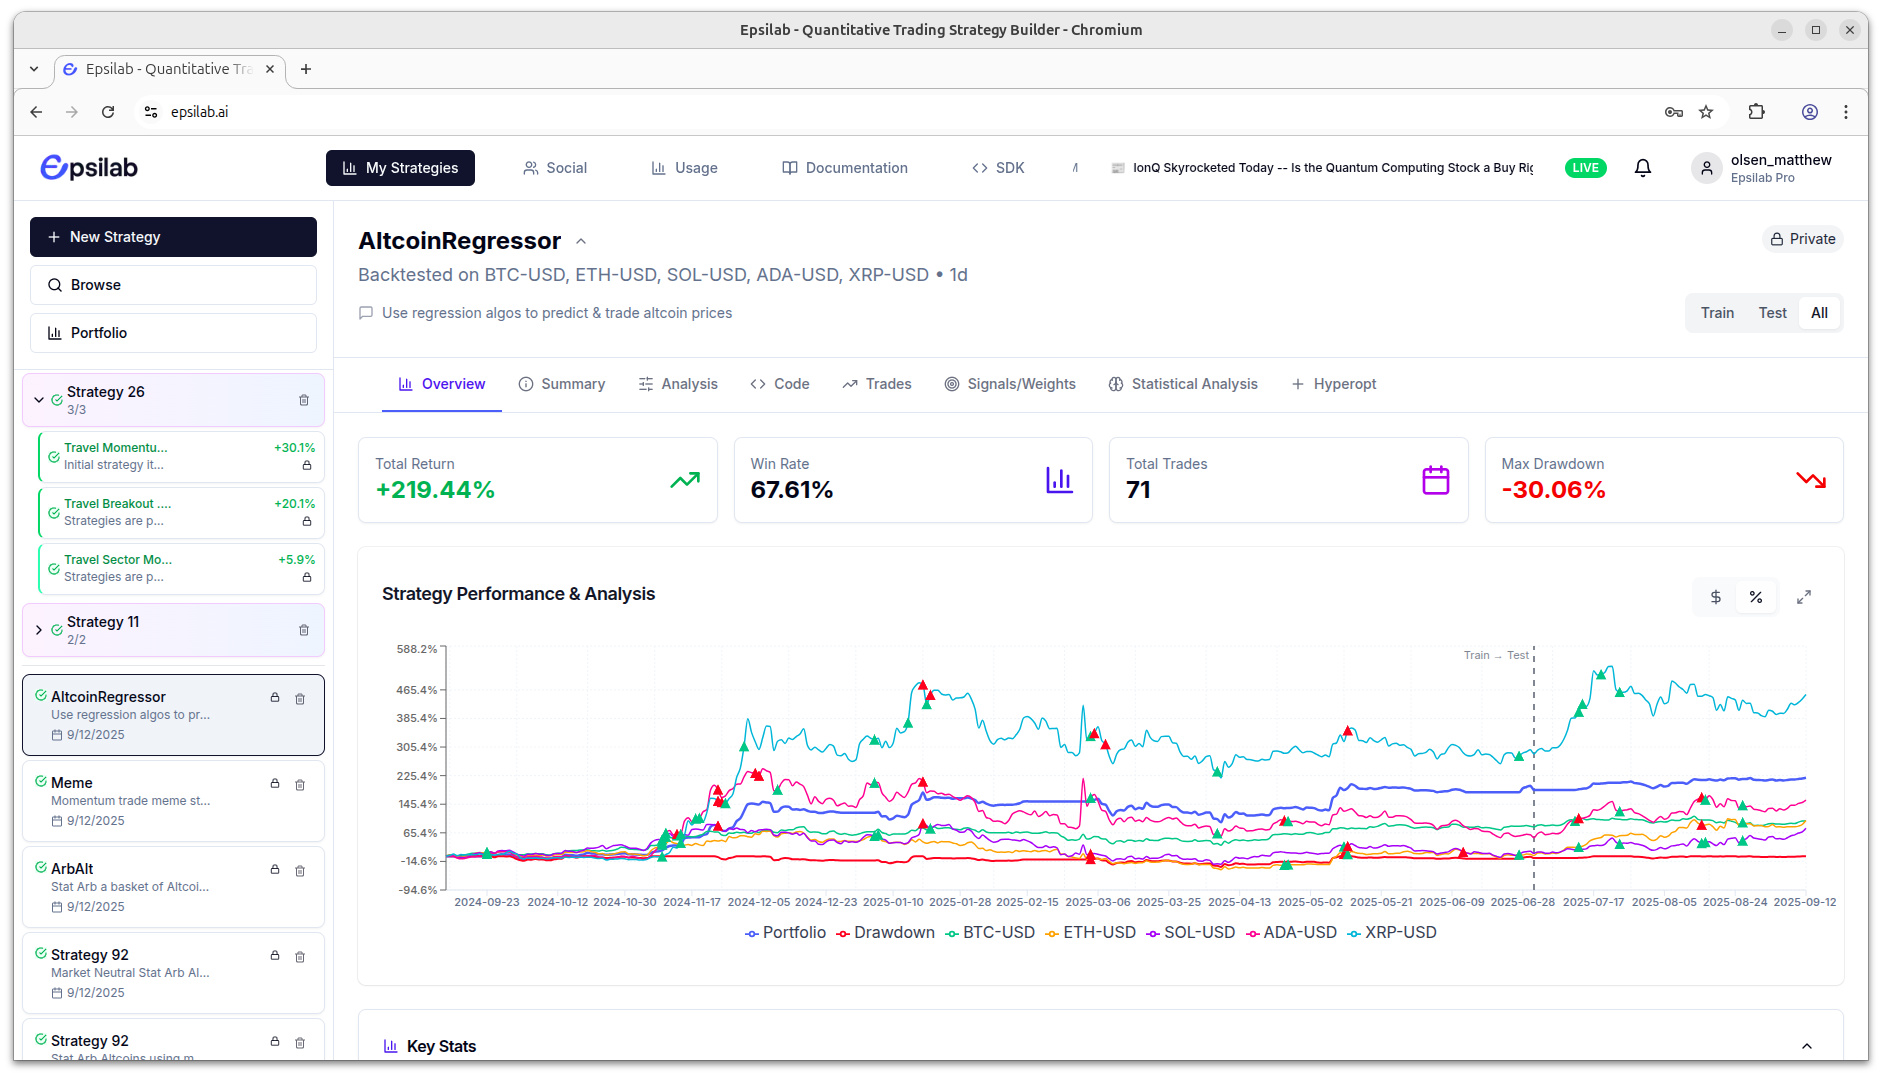The width and height of the screenshot is (1882, 1077).
Task: Collapse the Key Stats section
Action: point(1806,1046)
